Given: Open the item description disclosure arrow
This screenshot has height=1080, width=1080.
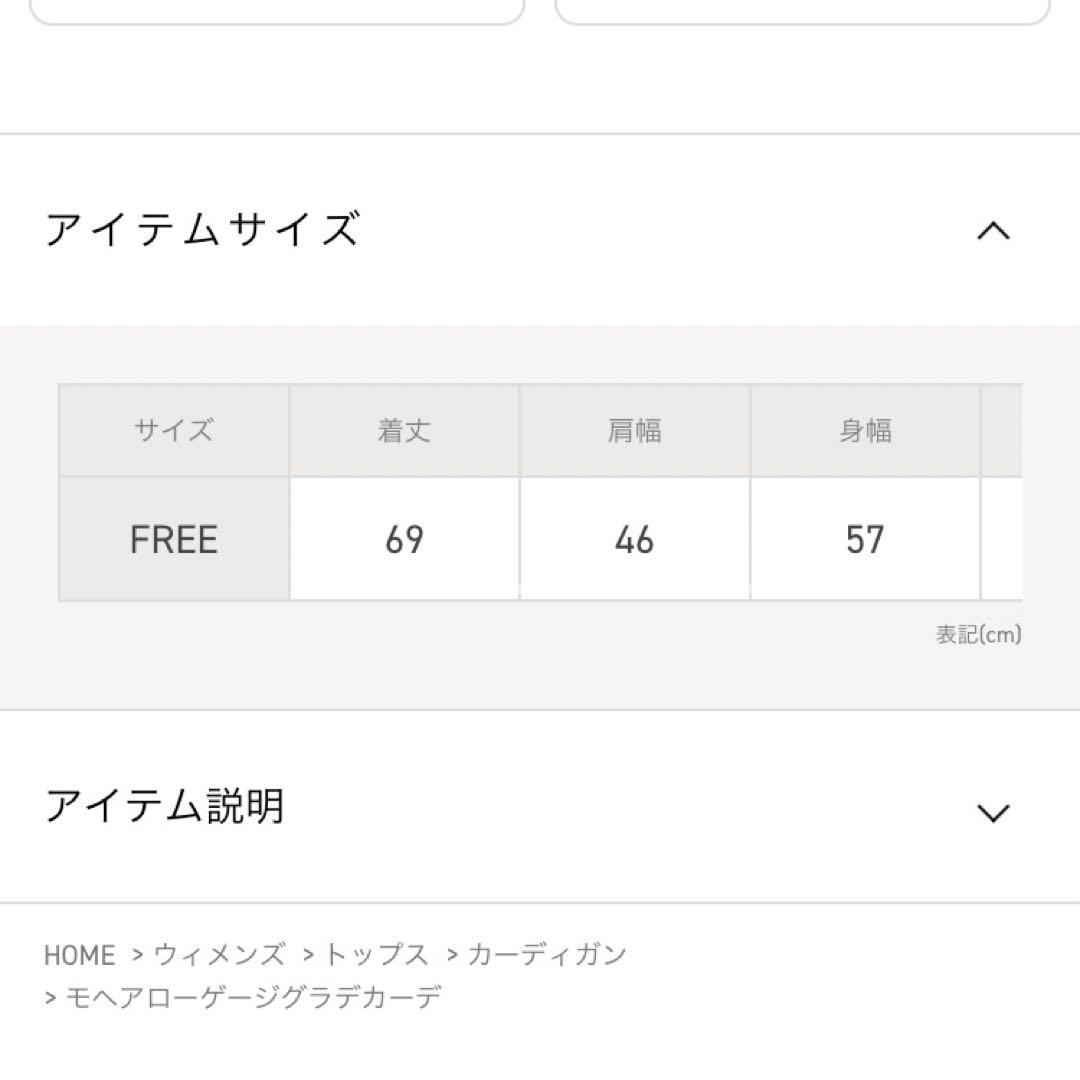Looking at the screenshot, I should click(991, 814).
